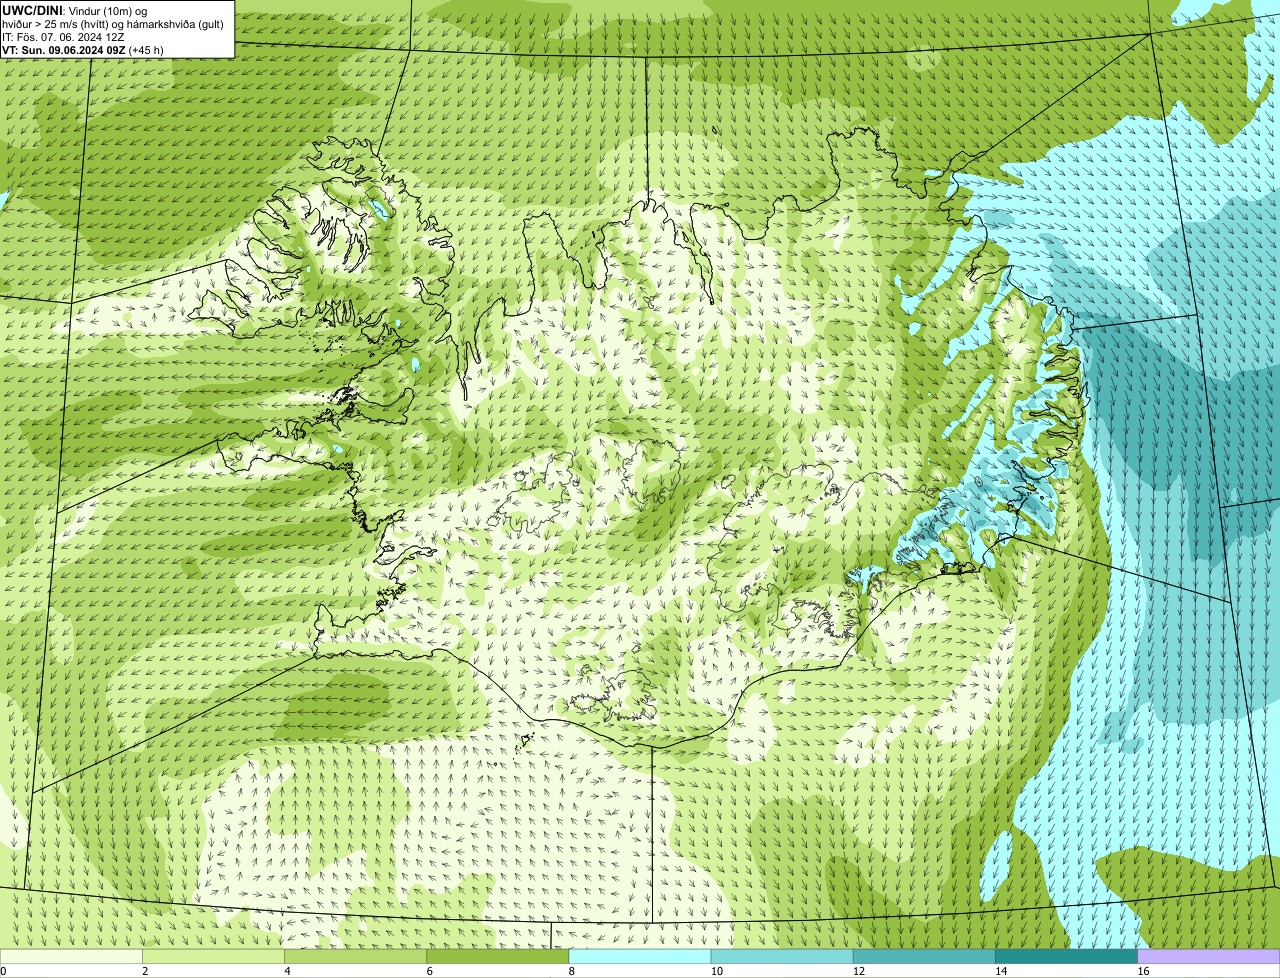Select the light cyan 8–10 m/s swatch
Screen dimensions: 1280x978
[x=640, y=956]
